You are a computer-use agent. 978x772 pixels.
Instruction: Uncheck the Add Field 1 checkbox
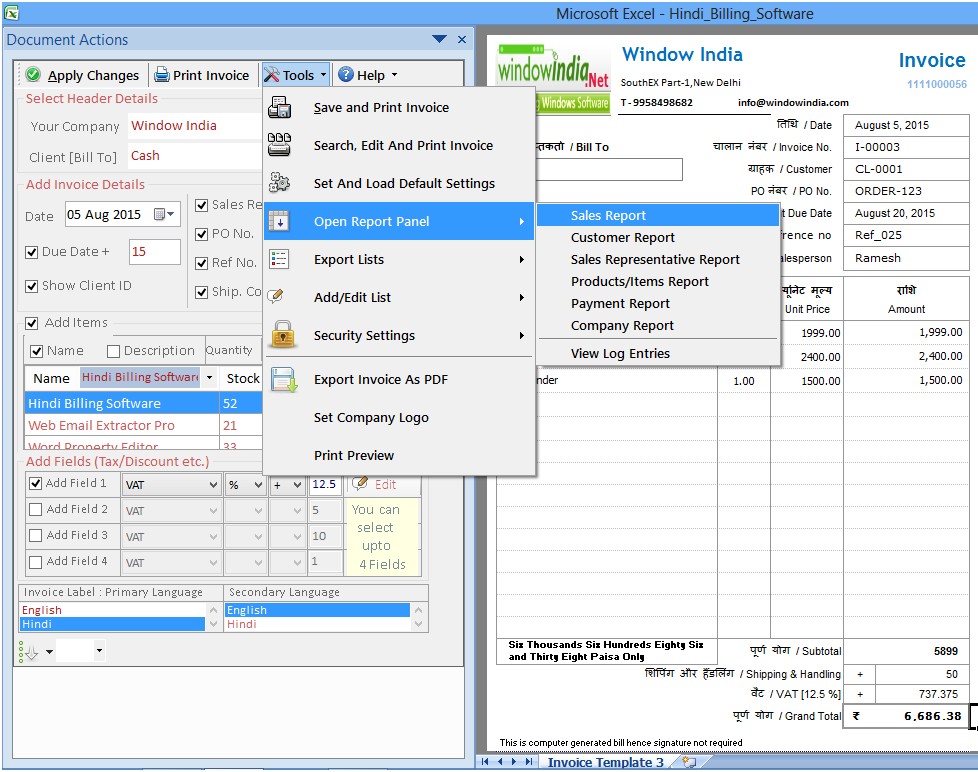pyautogui.click(x=36, y=483)
